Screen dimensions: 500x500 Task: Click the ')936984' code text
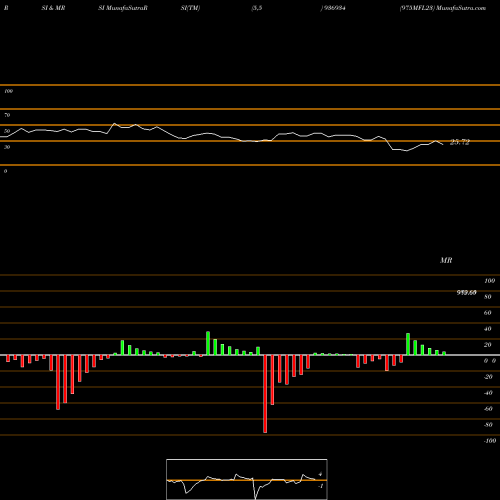tap(333, 8)
